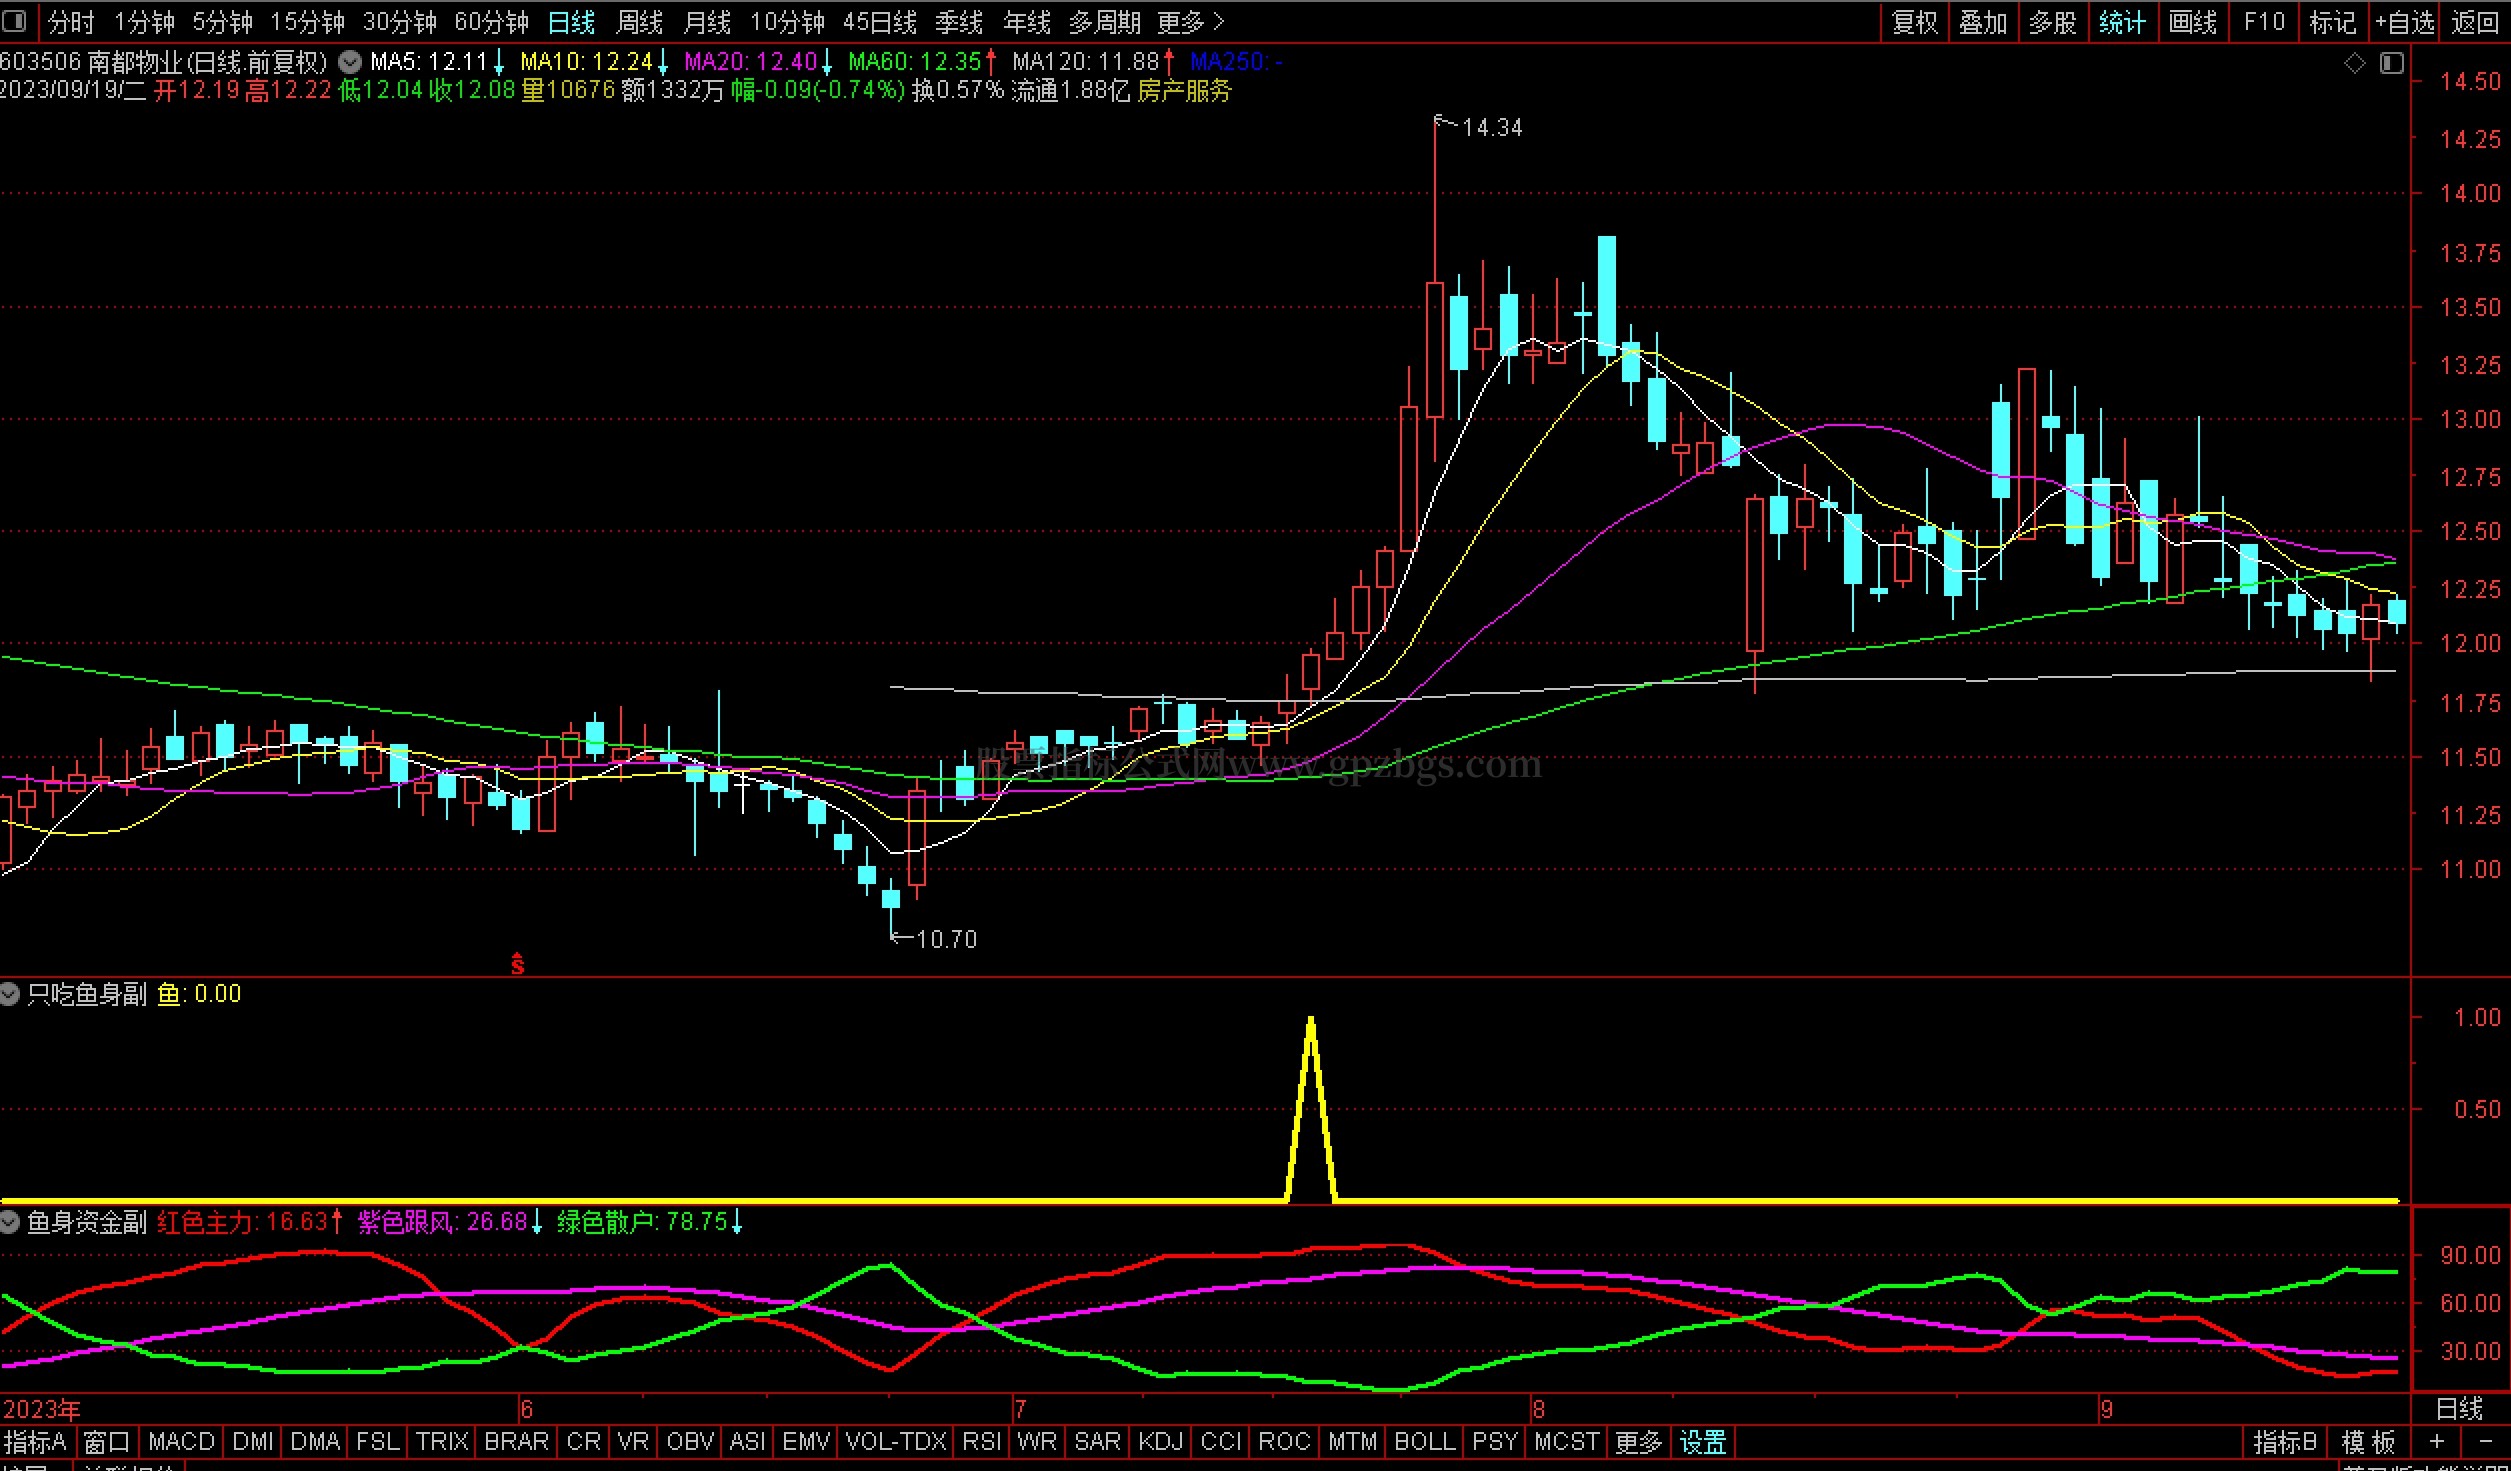Select the 30分钟 period
The height and width of the screenshot is (1471, 2511).
pyautogui.click(x=399, y=22)
